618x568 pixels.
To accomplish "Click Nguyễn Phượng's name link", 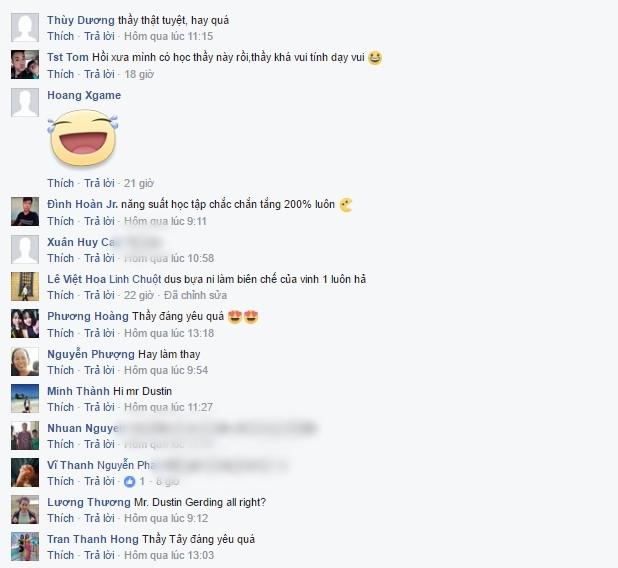I will [x=91, y=354].
